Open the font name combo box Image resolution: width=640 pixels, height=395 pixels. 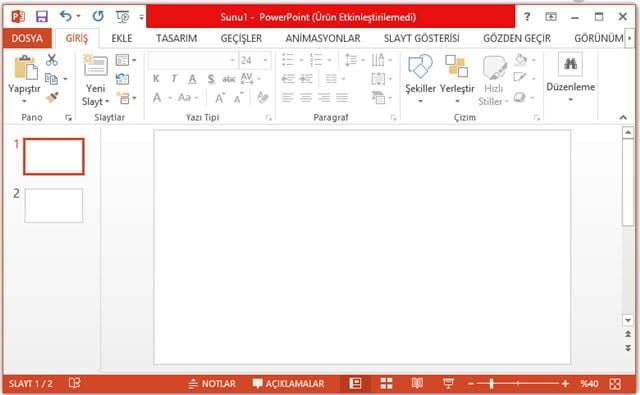coord(192,60)
